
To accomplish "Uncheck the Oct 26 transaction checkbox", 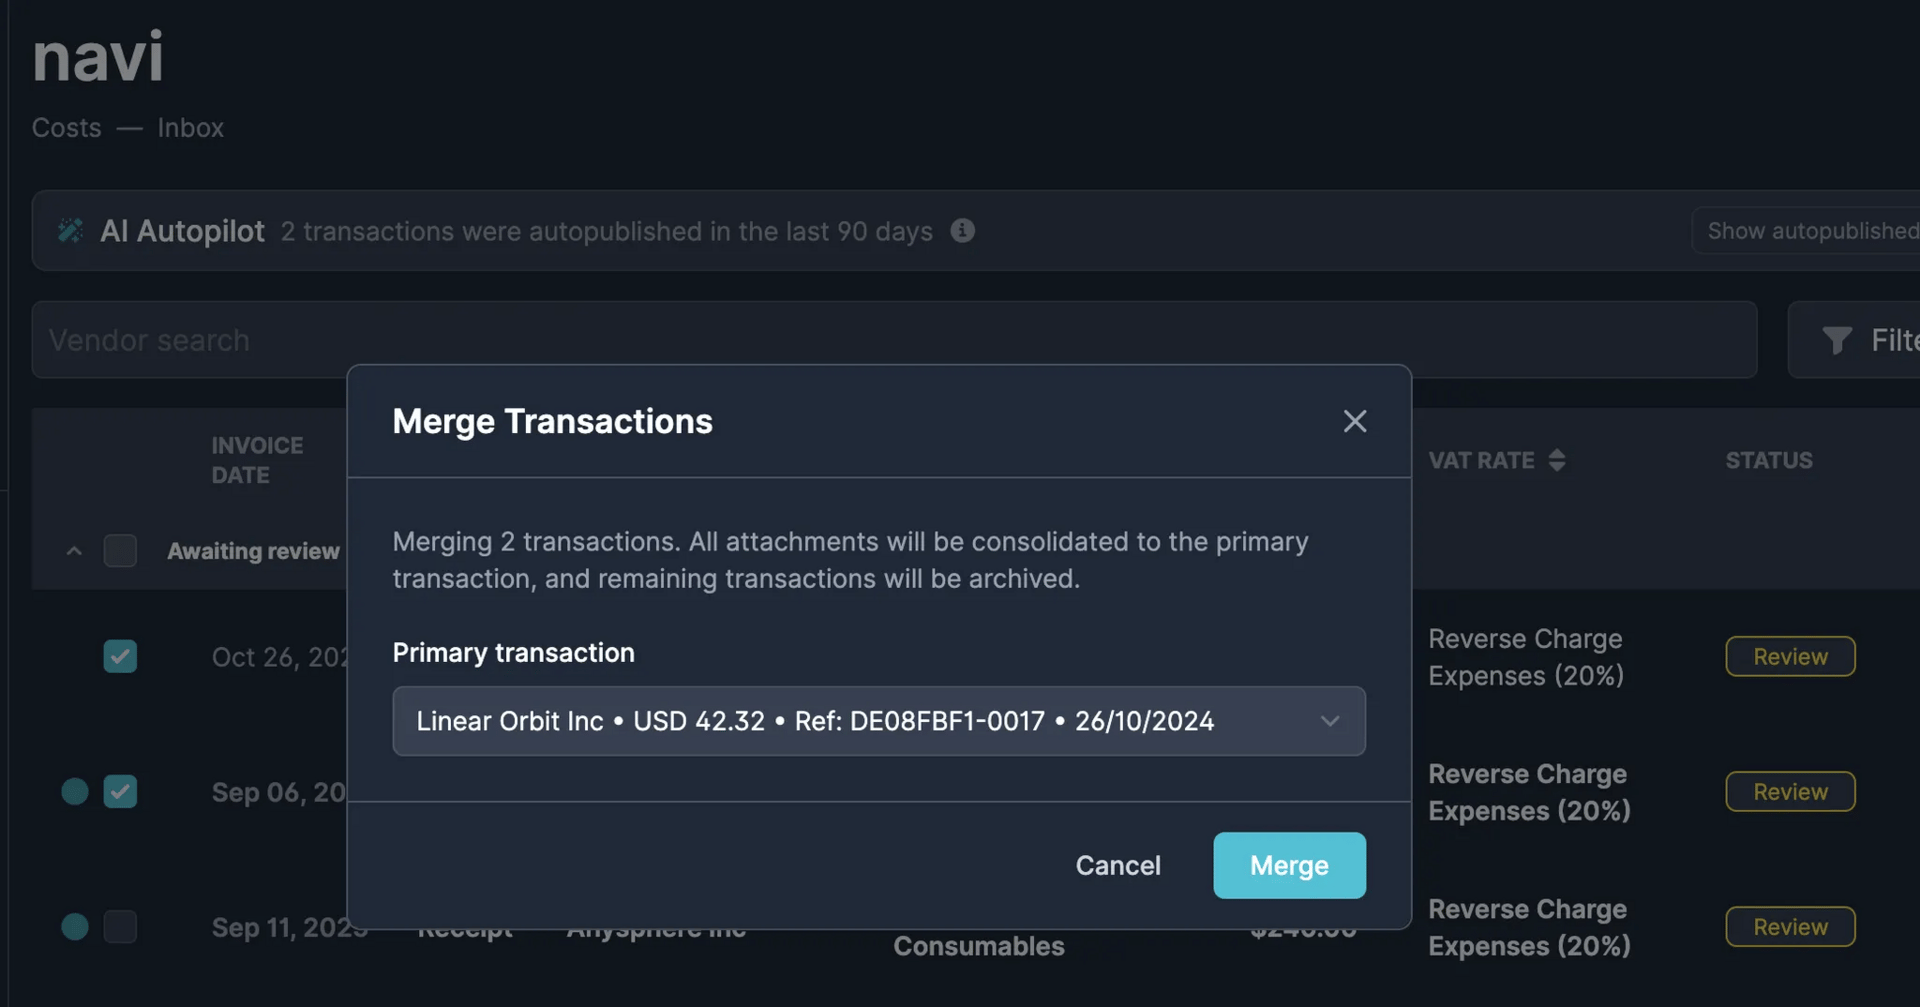I will 120,657.
